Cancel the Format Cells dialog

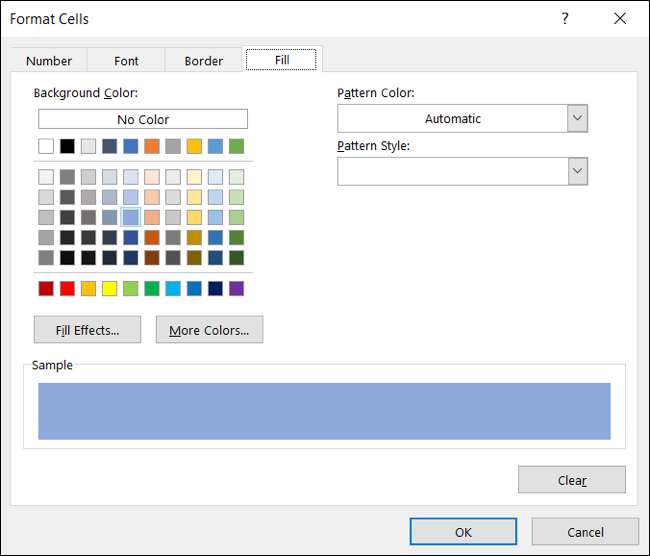click(585, 532)
